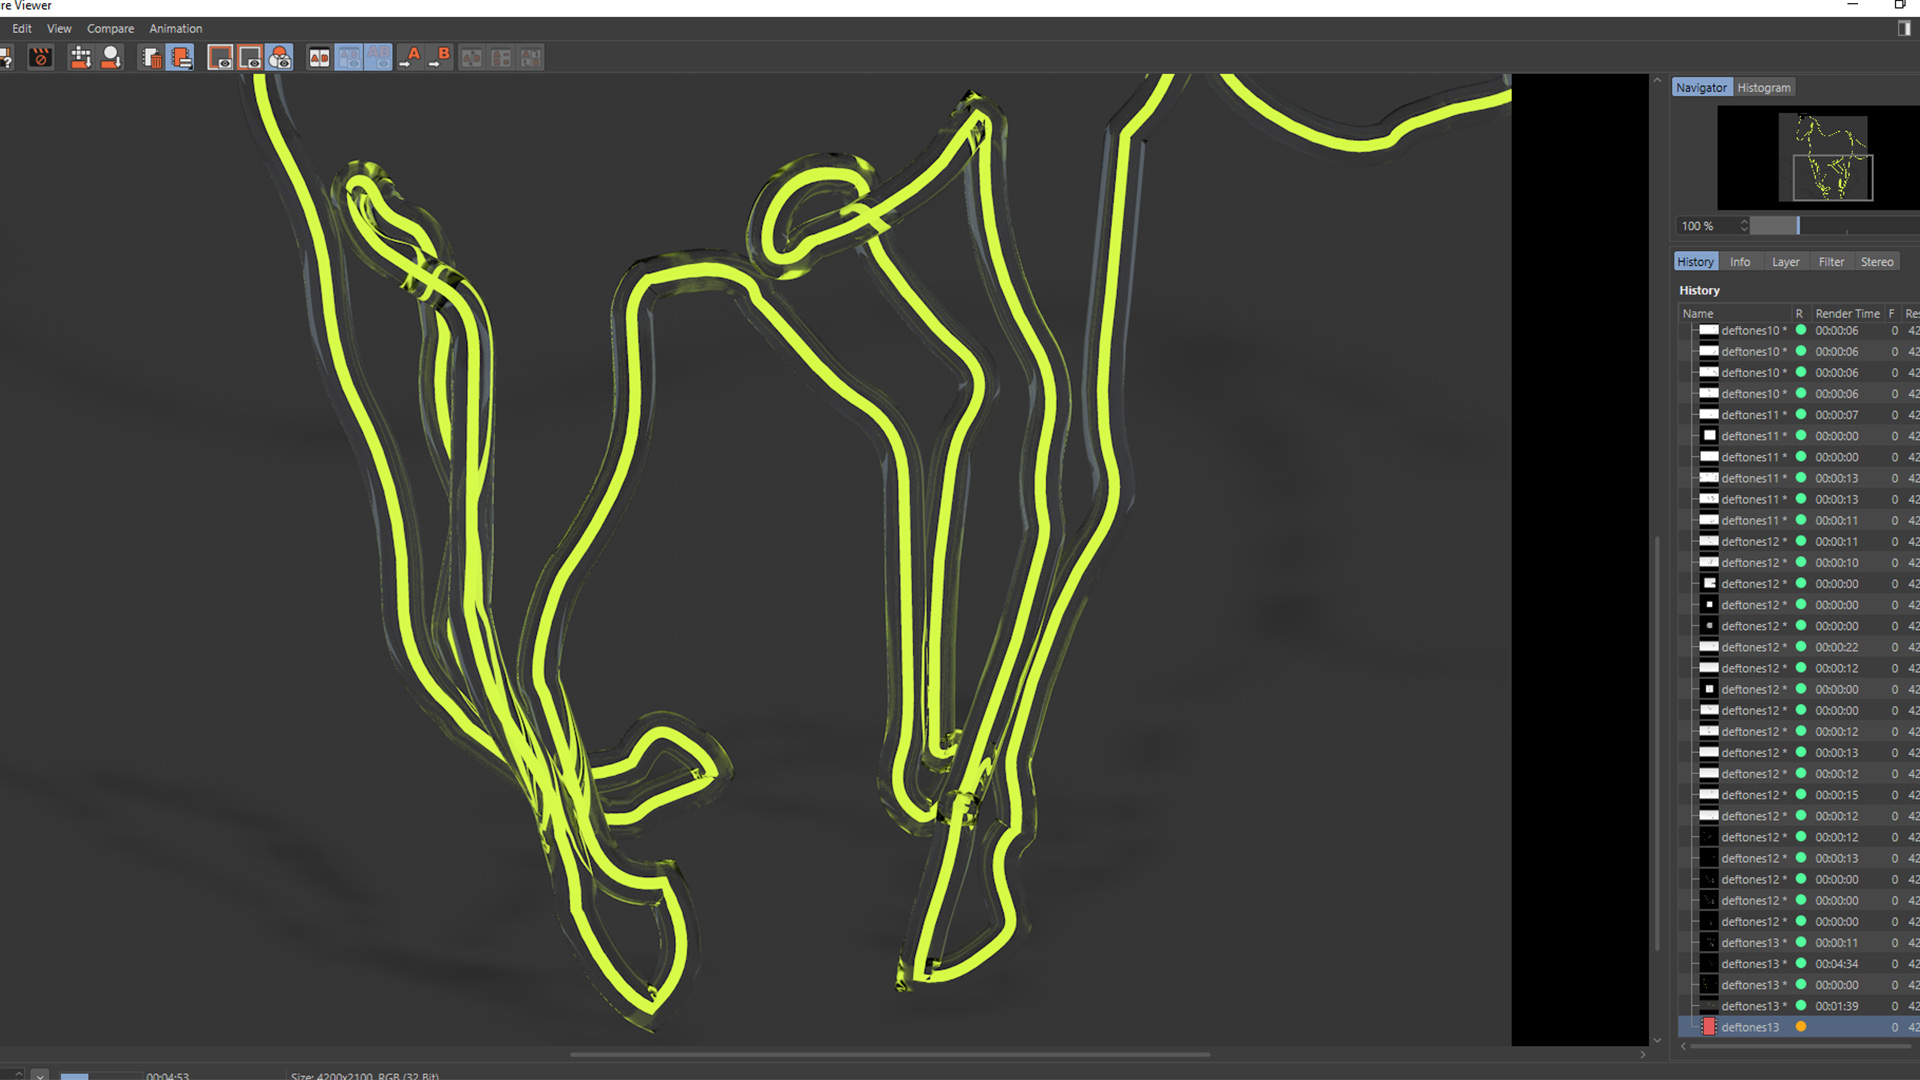Click the Set as B icon
The image size is (1920, 1080).
coord(440,58)
